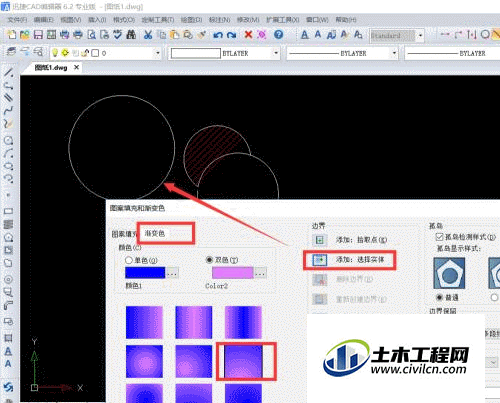The height and width of the screenshot is (403, 500).
Task: Switch to the 图纸1.dwg document tab
Action: point(51,68)
